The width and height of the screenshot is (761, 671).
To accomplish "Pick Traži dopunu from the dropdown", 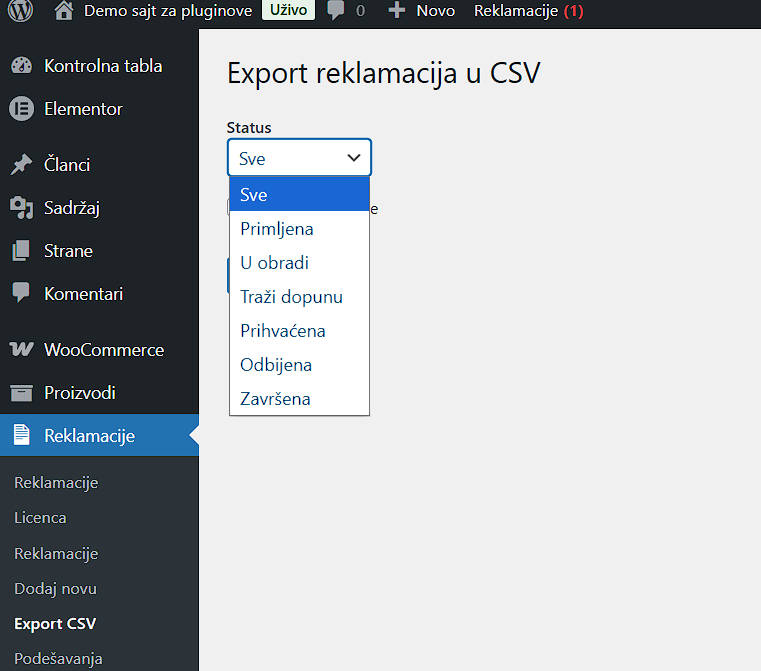I will tap(291, 297).
